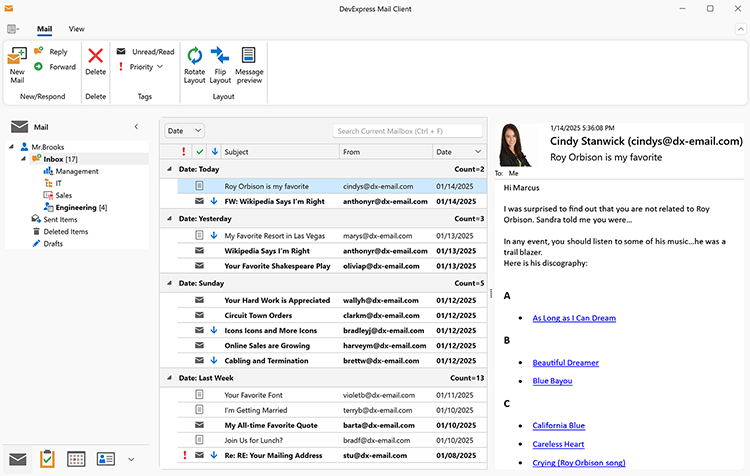
Task: Toggle the Message preview icon
Action: (x=249, y=57)
